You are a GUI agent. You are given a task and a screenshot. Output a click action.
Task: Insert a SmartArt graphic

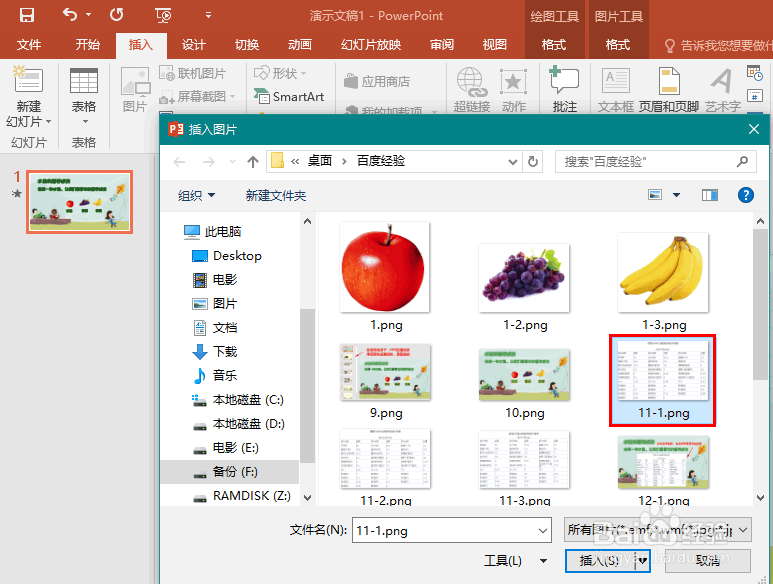289,97
